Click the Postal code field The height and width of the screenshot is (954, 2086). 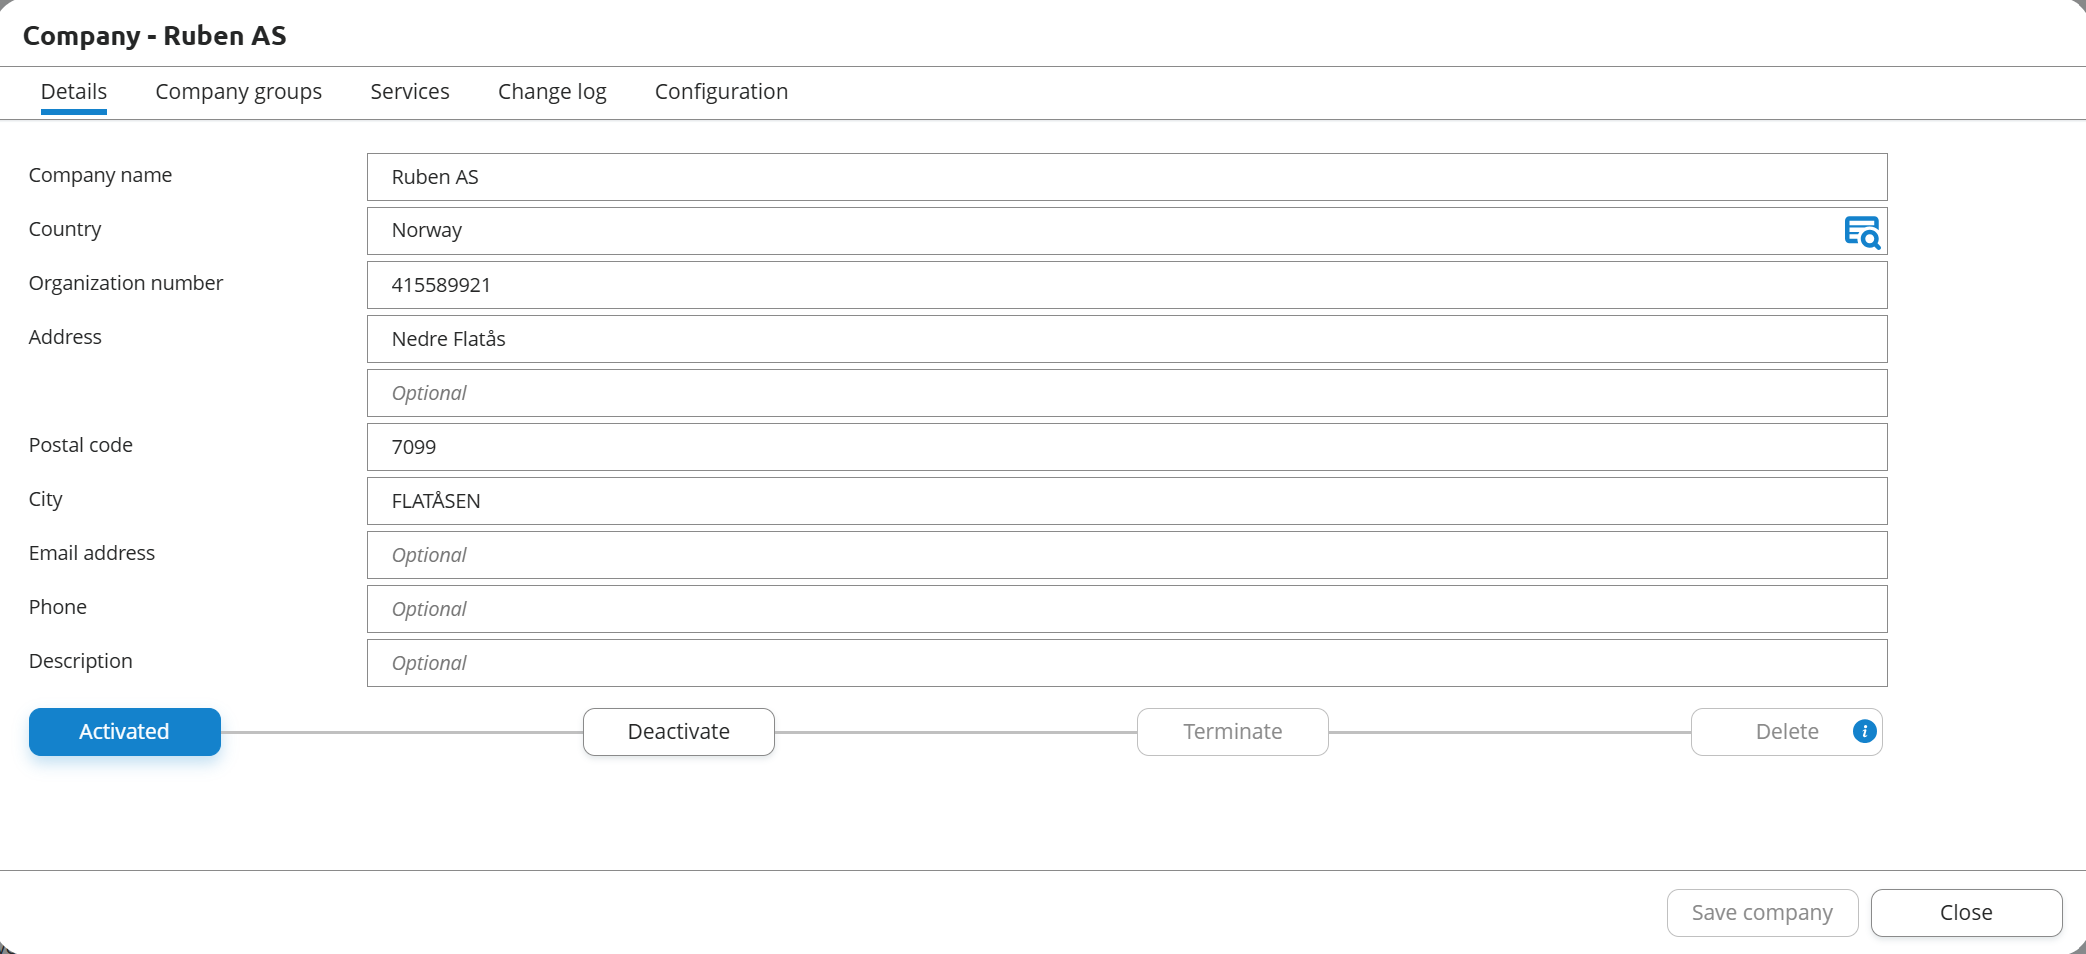click(x=1126, y=447)
